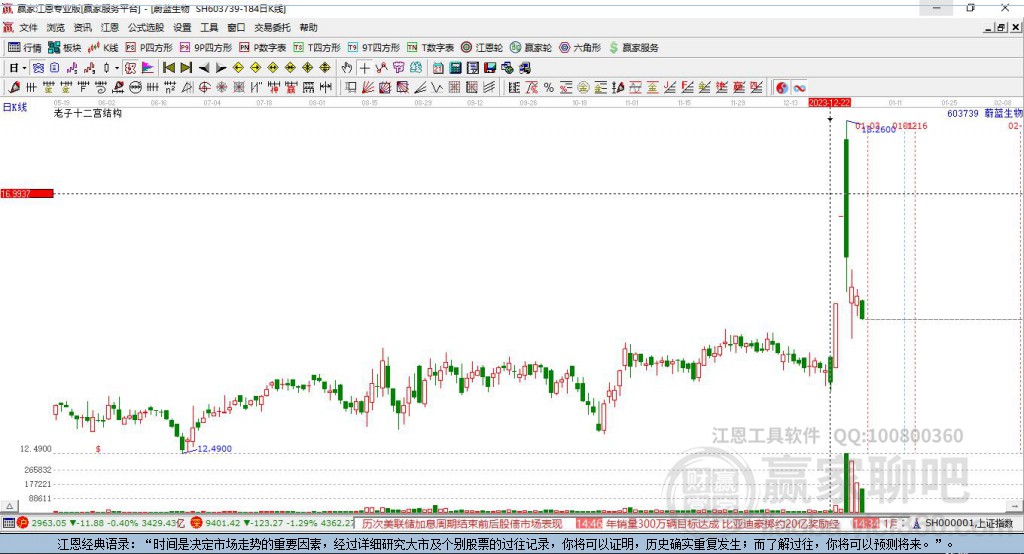Click the 日K线 label
The width and height of the screenshot is (1024, 554).
[x=14, y=106]
